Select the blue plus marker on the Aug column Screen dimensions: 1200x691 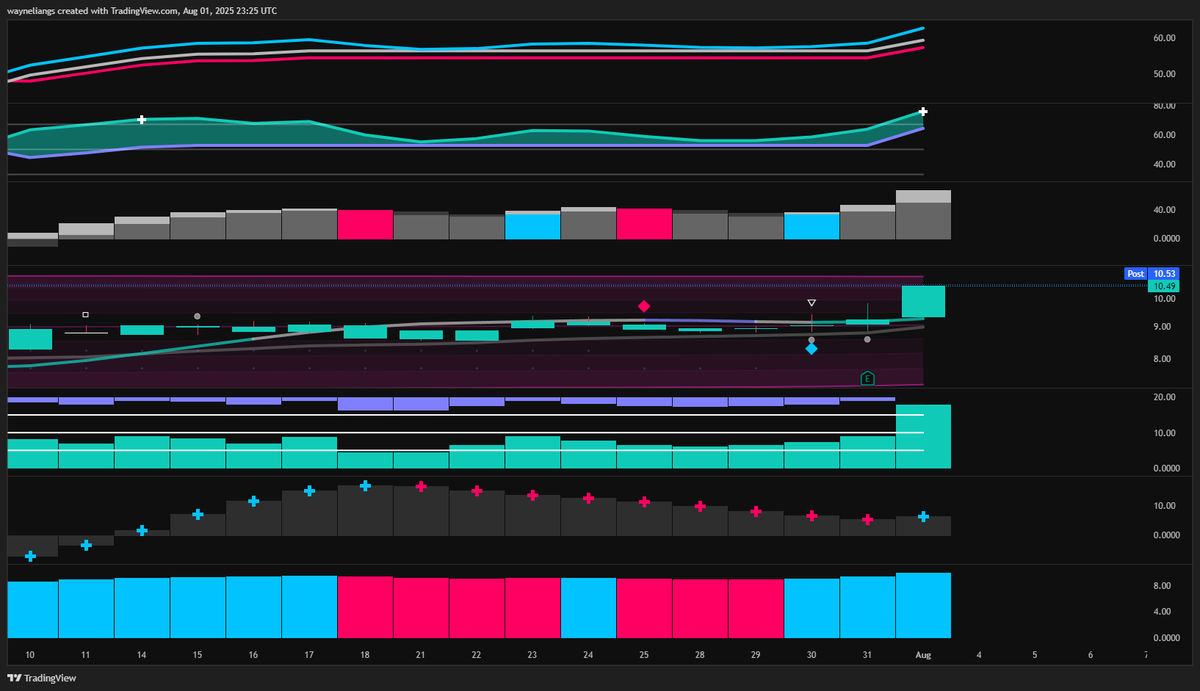[924, 516]
